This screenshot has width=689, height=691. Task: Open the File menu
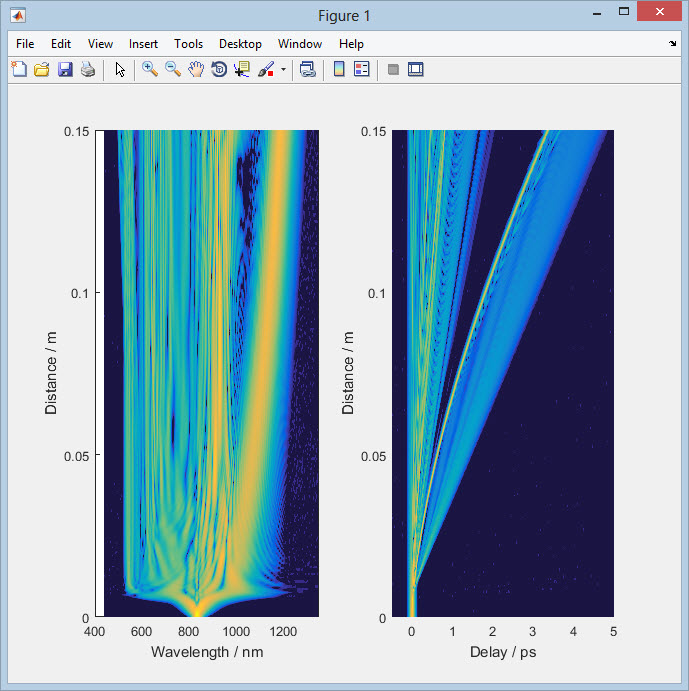25,44
